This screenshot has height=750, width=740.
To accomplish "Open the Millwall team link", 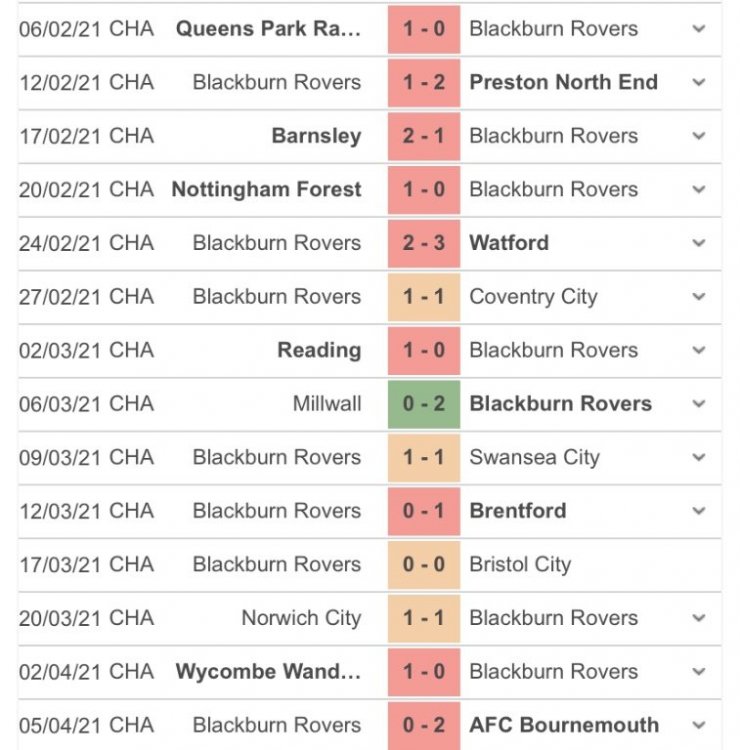I will pos(327,404).
